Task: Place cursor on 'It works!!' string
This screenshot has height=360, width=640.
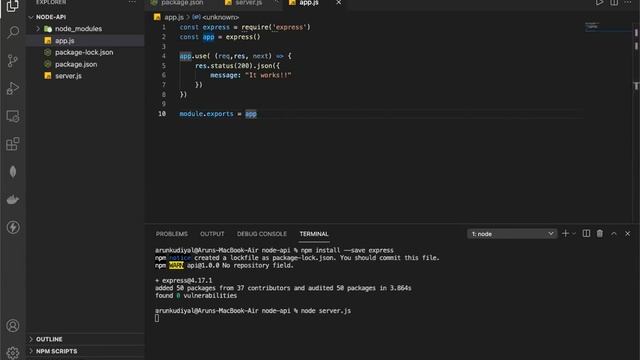Action: pyautogui.click(x=268, y=75)
